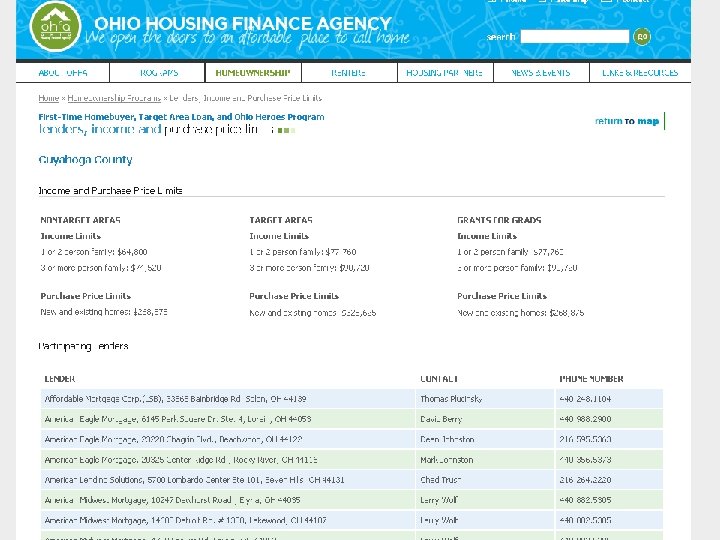This screenshot has width=720, height=540.
Task: Click phone number 440 988.2900
Action: tap(585, 419)
